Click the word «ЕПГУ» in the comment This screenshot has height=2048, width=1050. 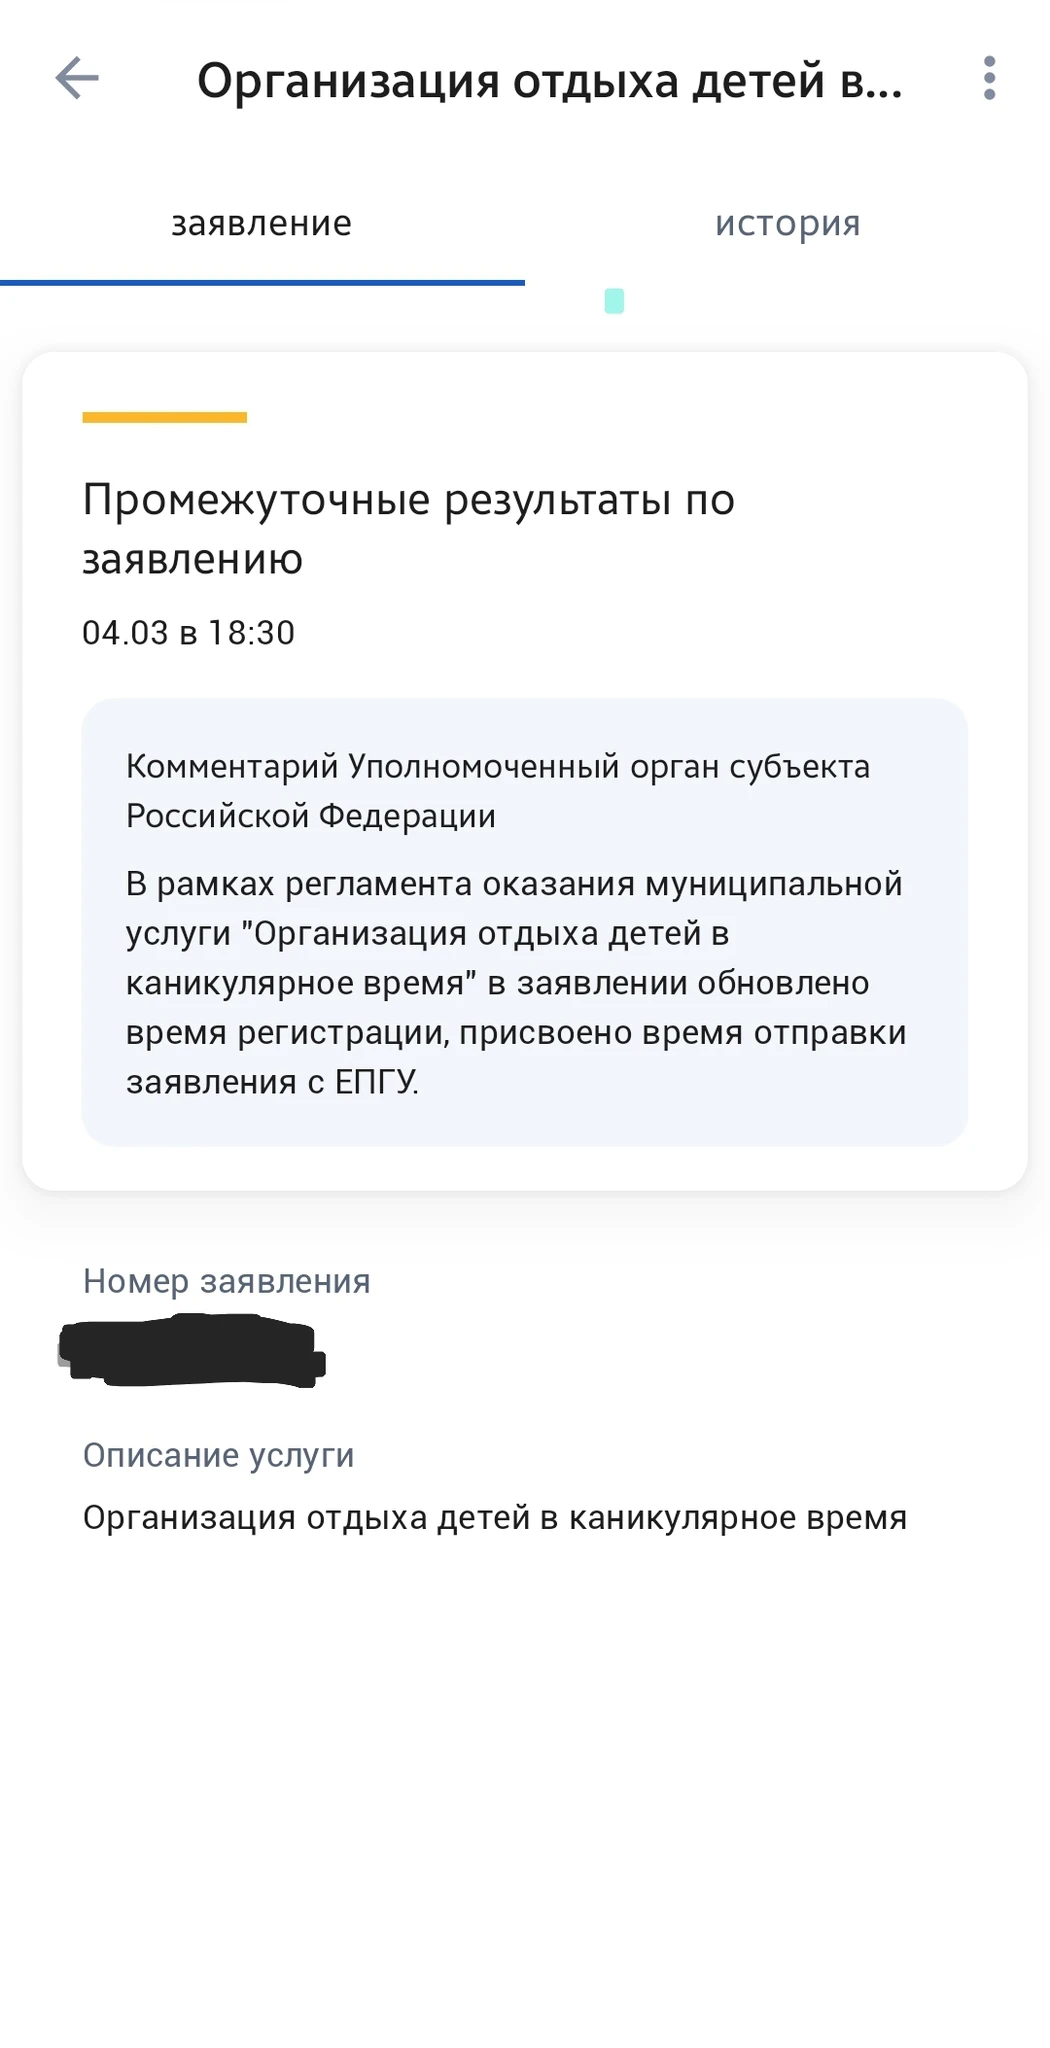click(376, 1082)
